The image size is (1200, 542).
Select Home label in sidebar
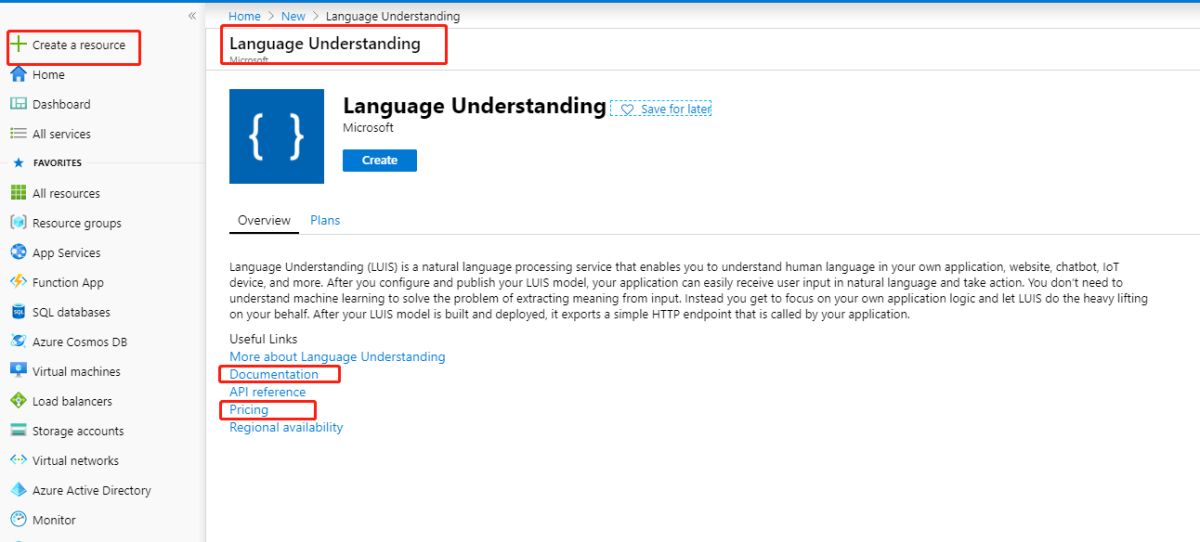[x=48, y=75]
